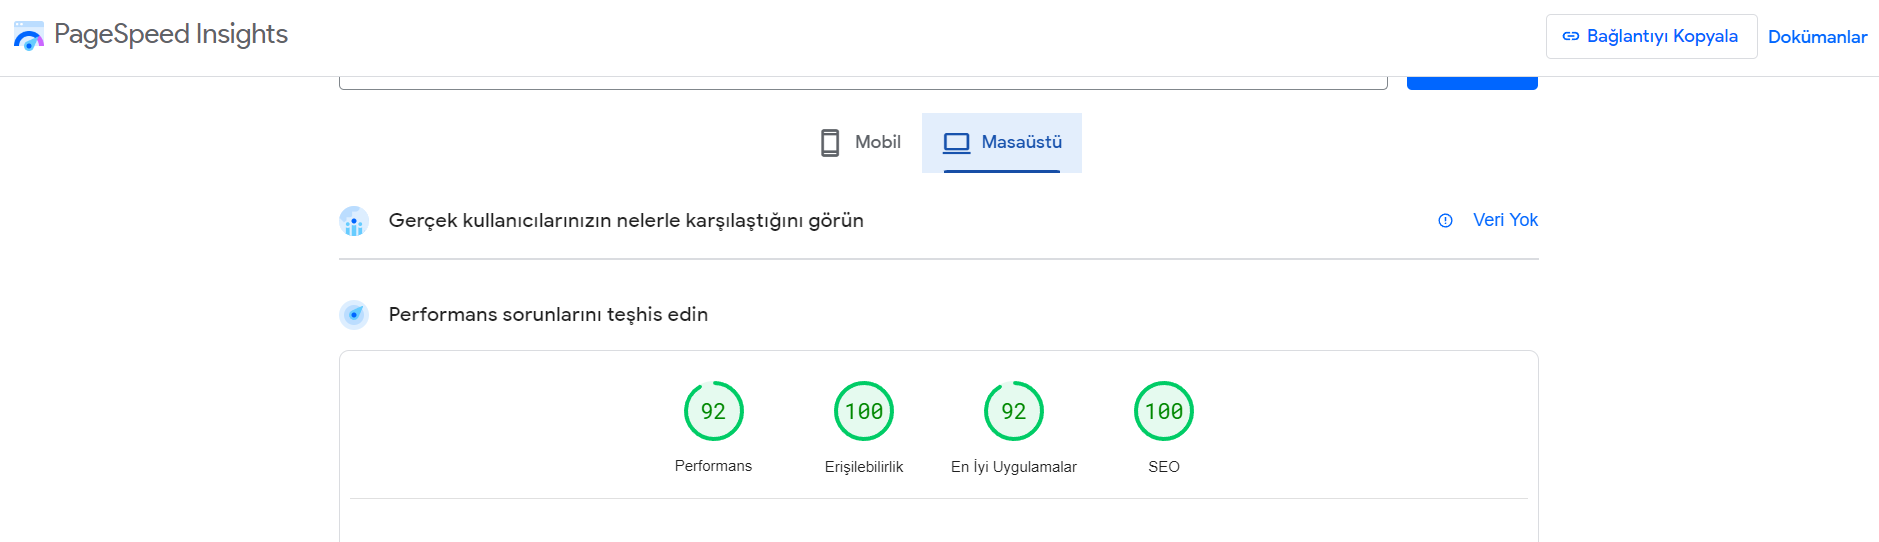Focus the URL input field
The width and height of the screenshot is (1879, 542).
pos(863,82)
